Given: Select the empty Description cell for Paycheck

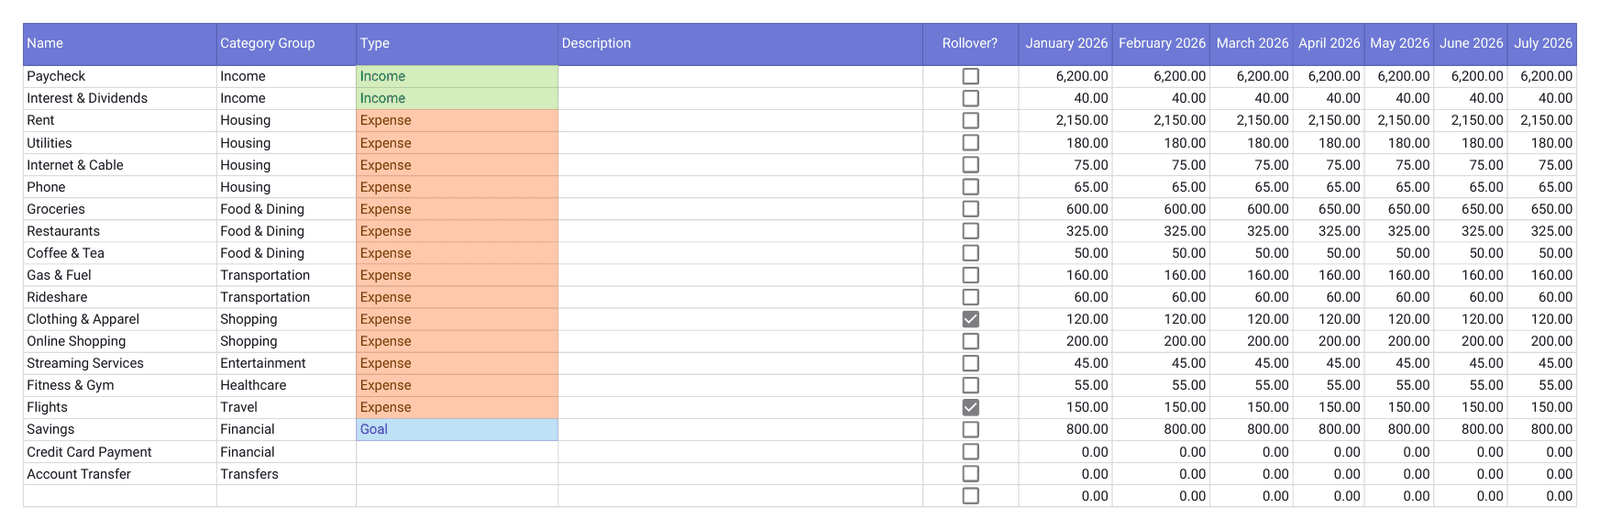Looking at the screenshot, I should click(740, 76).
